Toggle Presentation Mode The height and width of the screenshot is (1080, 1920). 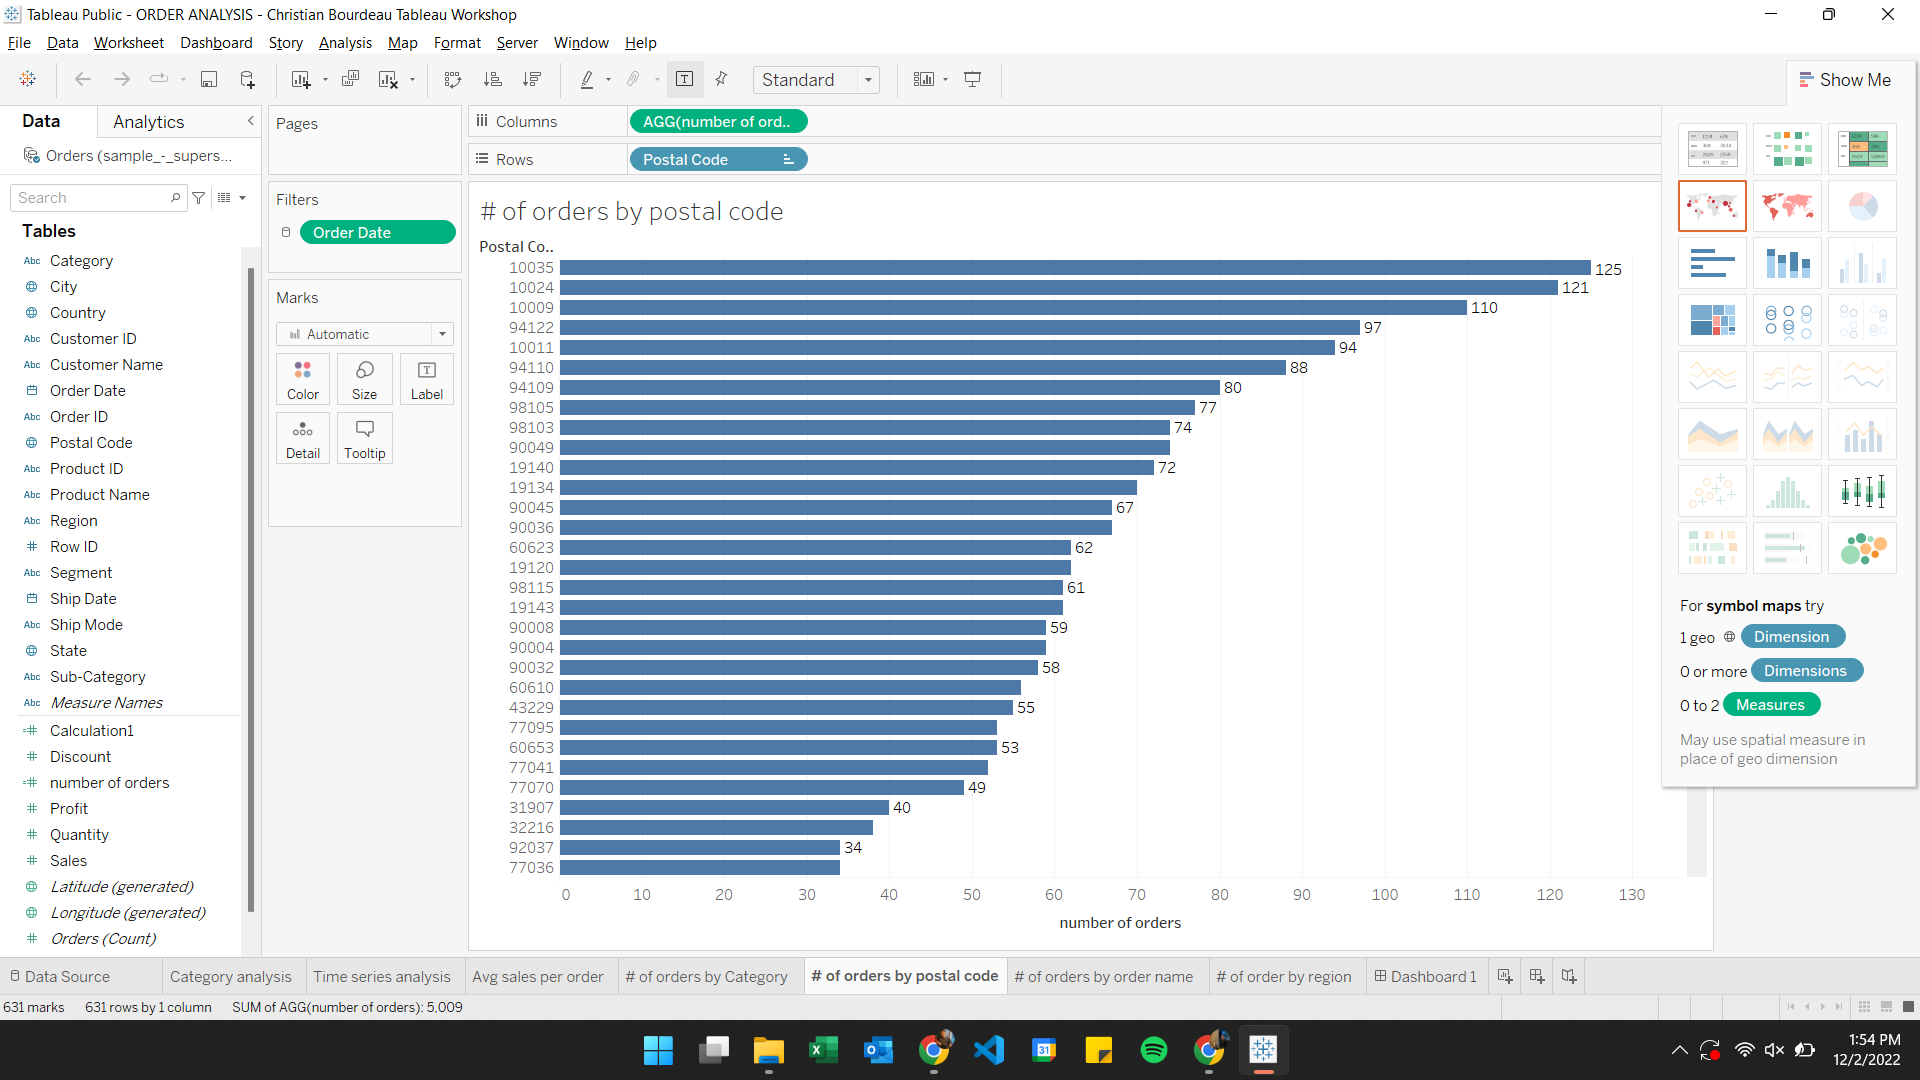973,79
